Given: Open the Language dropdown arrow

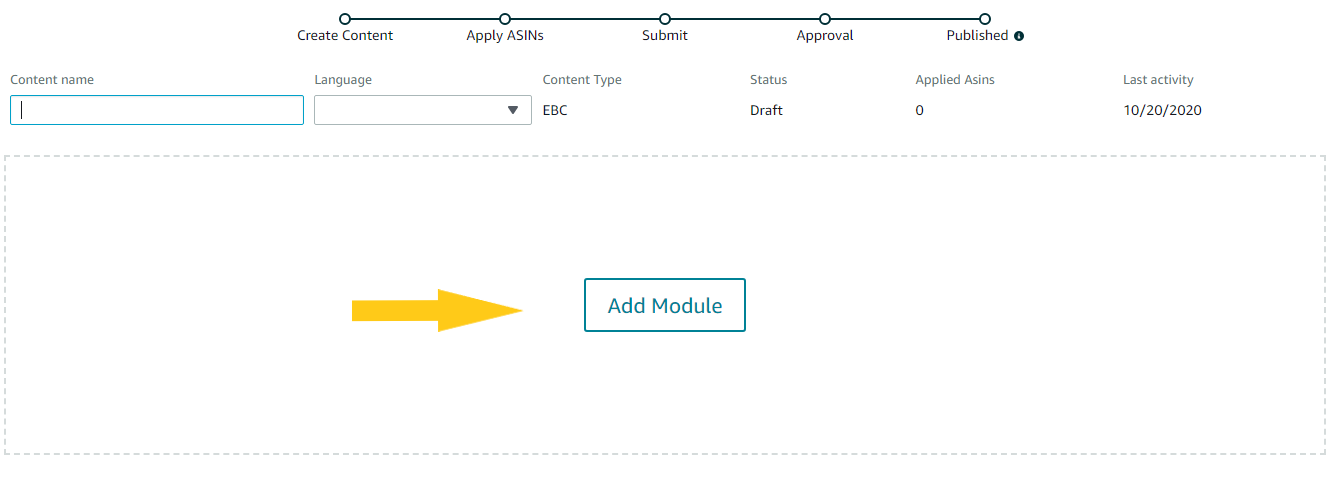Looking at the screenshot, I should pyautogui.click(x=513, y=110).
